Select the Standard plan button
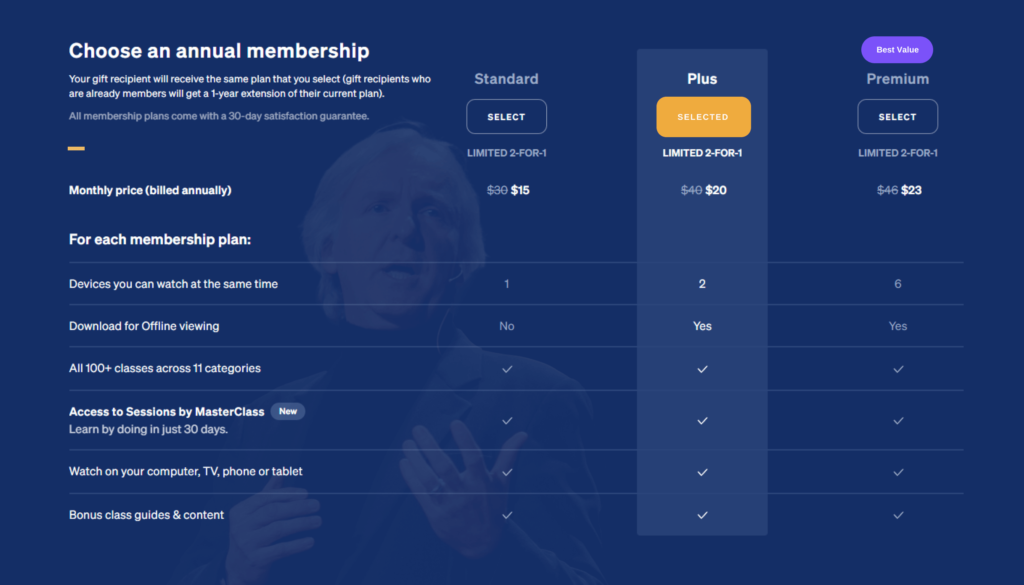 pyautogui.click(x=506, y=117)
